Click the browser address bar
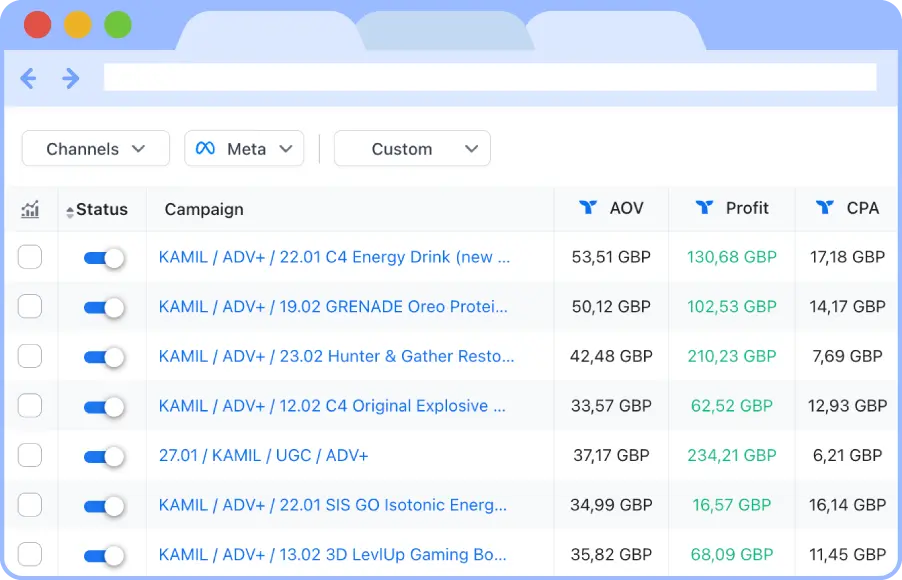Image resolution: width=902 pixels, height=580 pixels. [490, 78]
